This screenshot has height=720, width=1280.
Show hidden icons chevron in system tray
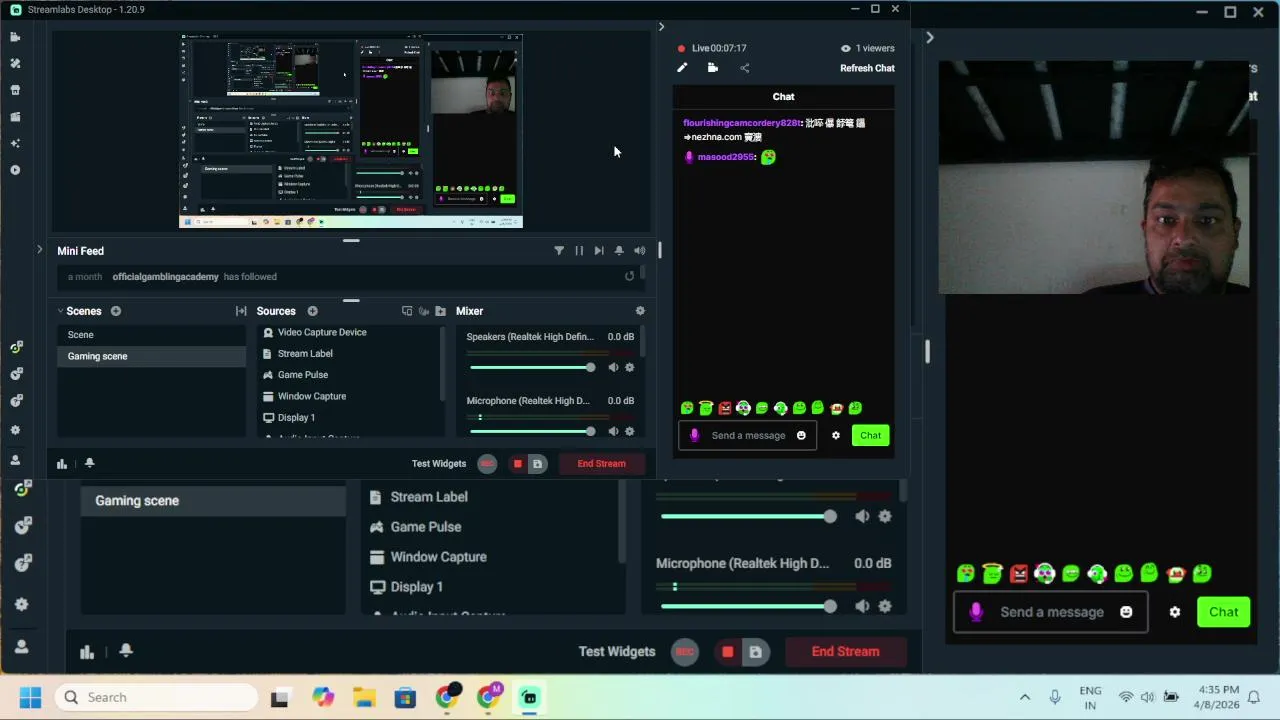(1025, 697)
